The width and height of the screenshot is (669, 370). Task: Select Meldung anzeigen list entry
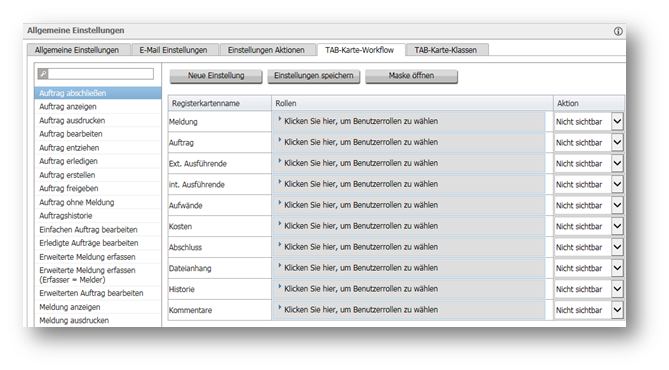[x=98, y=307]
